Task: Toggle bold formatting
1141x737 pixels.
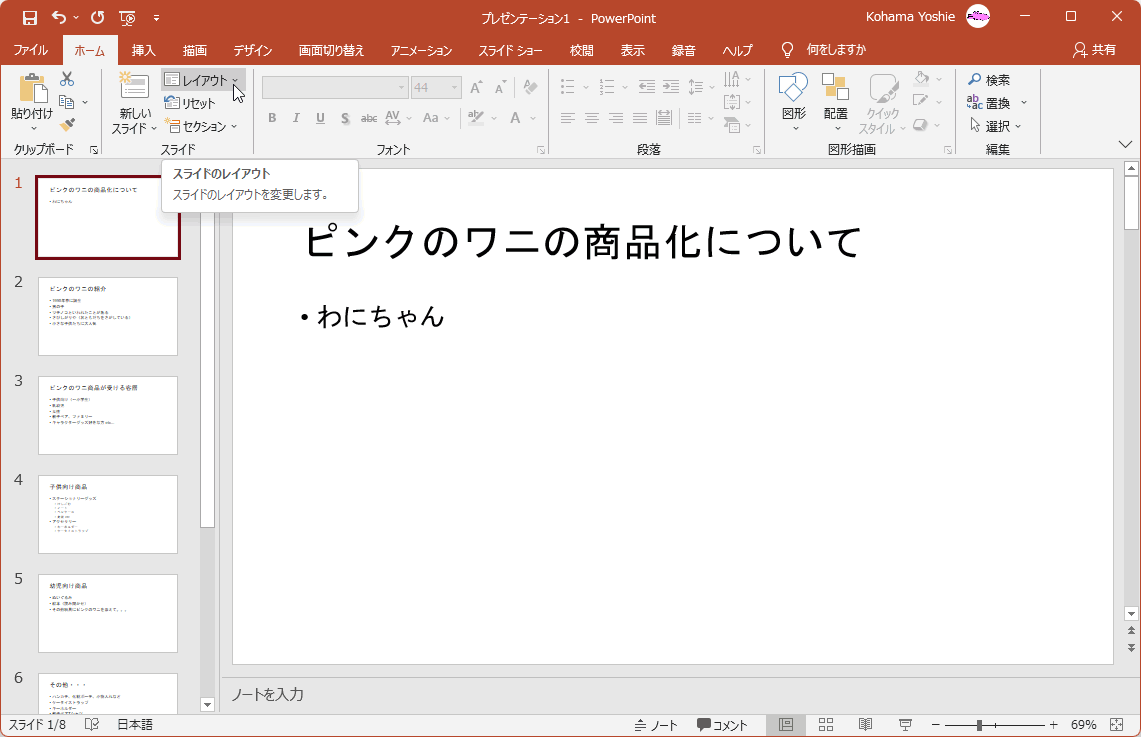Action: coord(271,118)
